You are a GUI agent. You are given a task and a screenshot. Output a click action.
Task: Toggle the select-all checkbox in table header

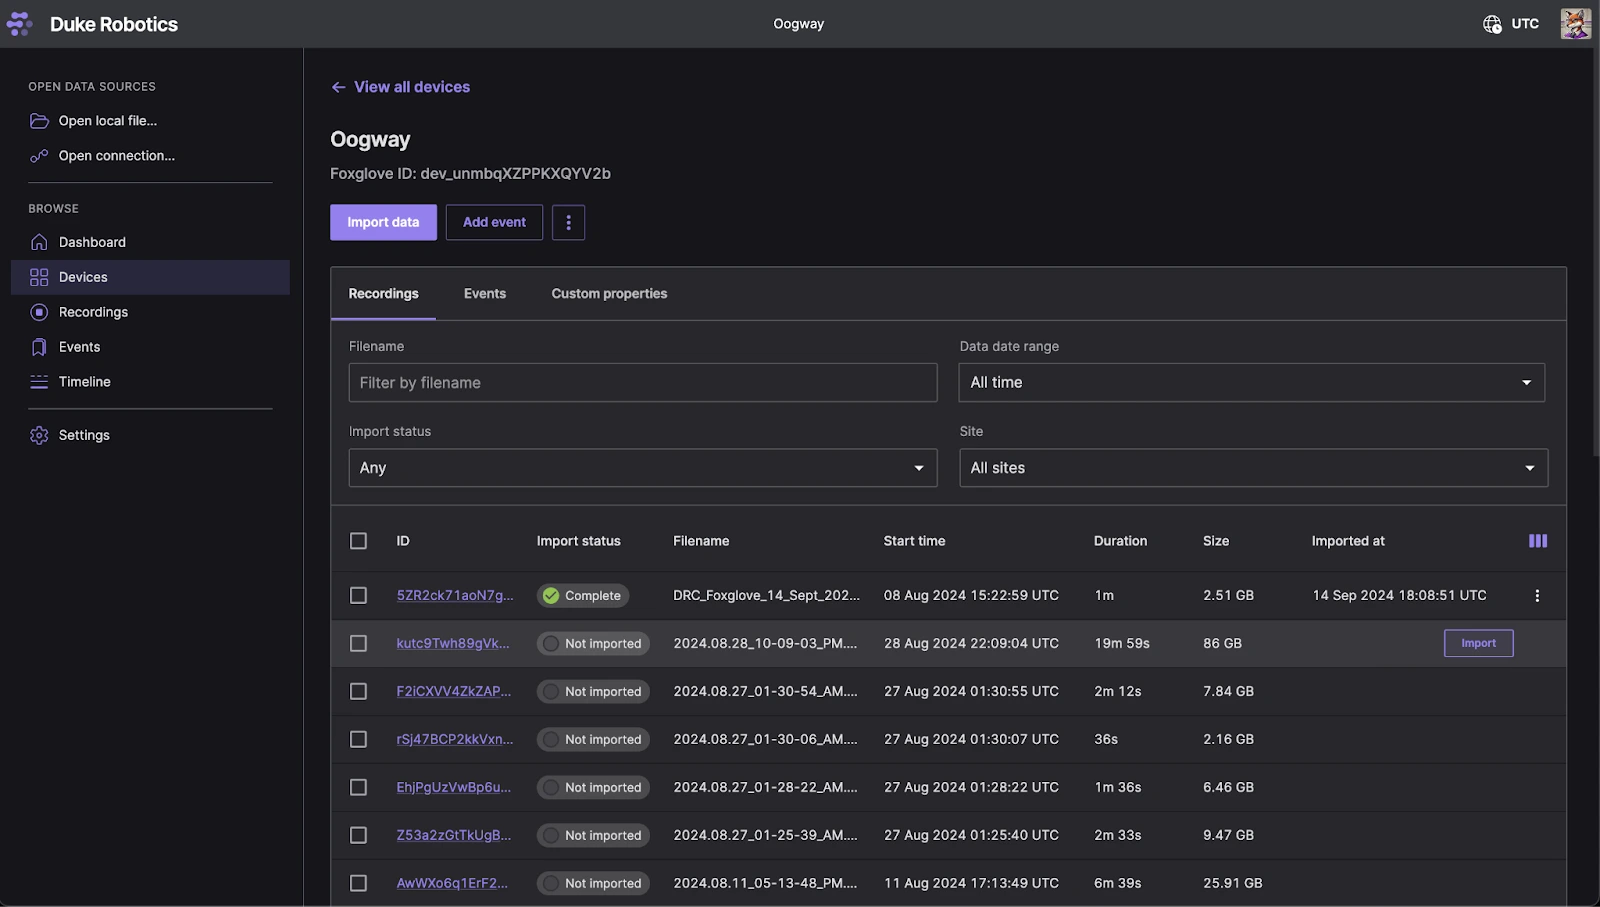pyautogui.click(x=358, y=541)
